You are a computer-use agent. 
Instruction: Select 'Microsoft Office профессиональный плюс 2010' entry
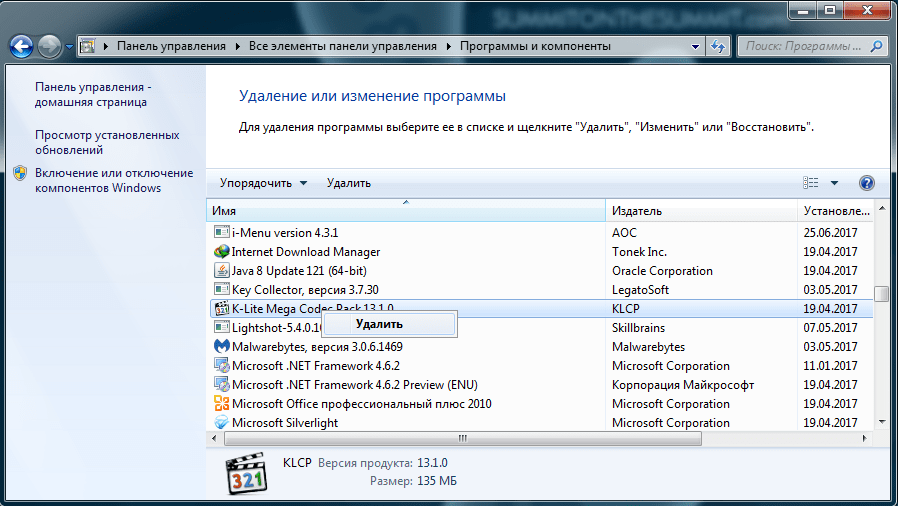361,404
